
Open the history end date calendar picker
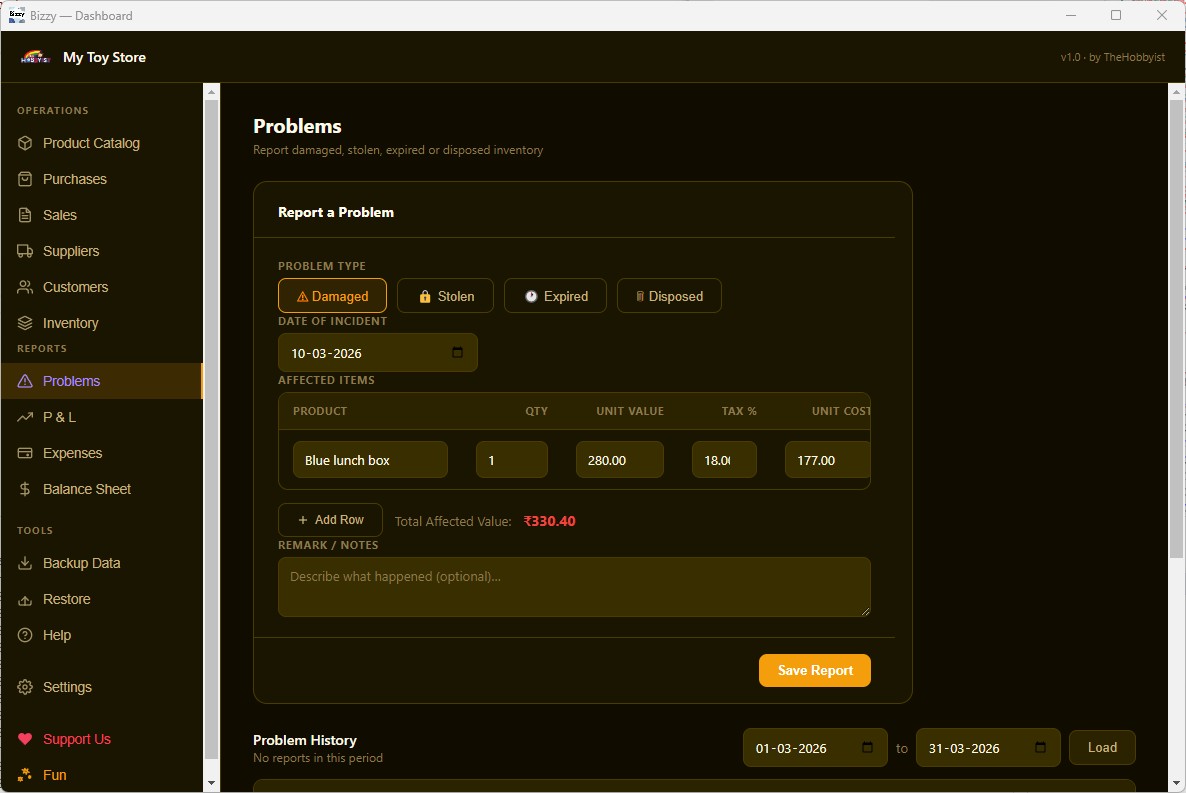(1040, 748)
